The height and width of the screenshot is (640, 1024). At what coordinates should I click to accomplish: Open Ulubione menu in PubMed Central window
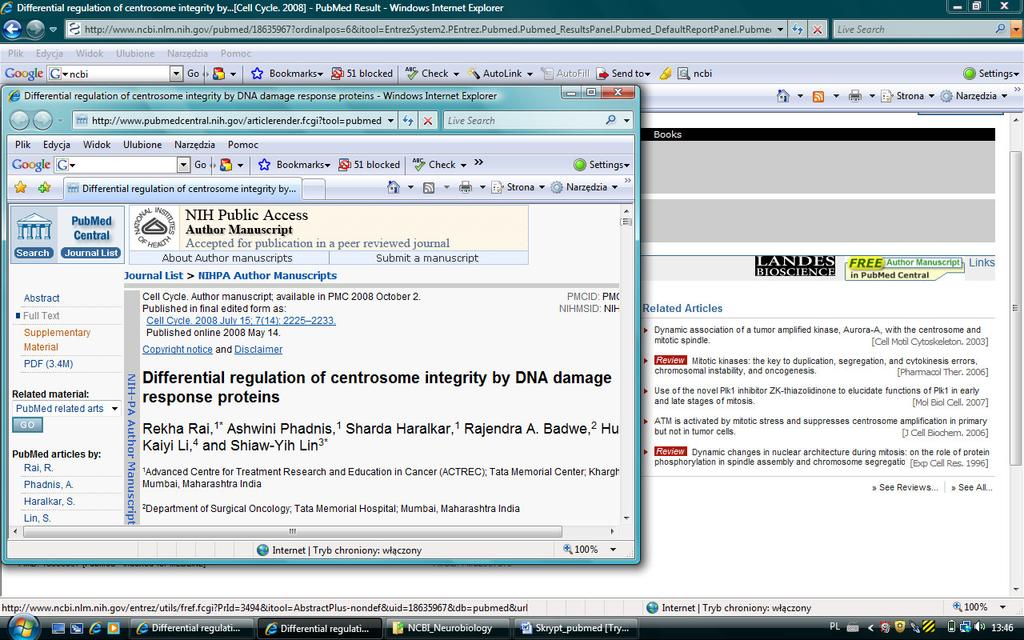(142, 144)
